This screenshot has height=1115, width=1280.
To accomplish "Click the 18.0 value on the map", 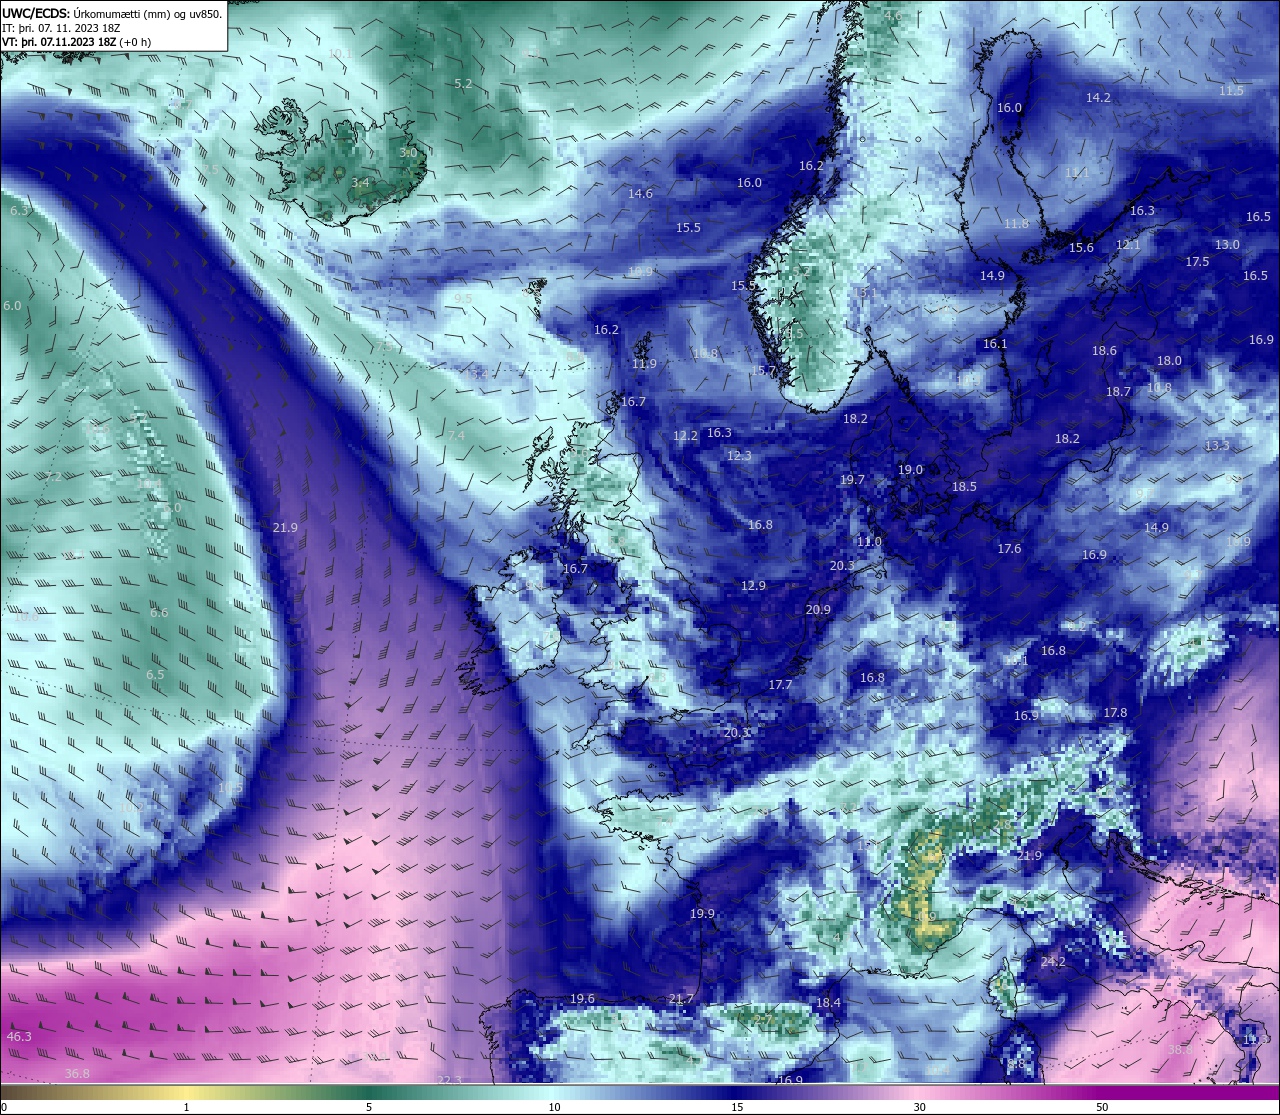I will [x=1169, y=361].
